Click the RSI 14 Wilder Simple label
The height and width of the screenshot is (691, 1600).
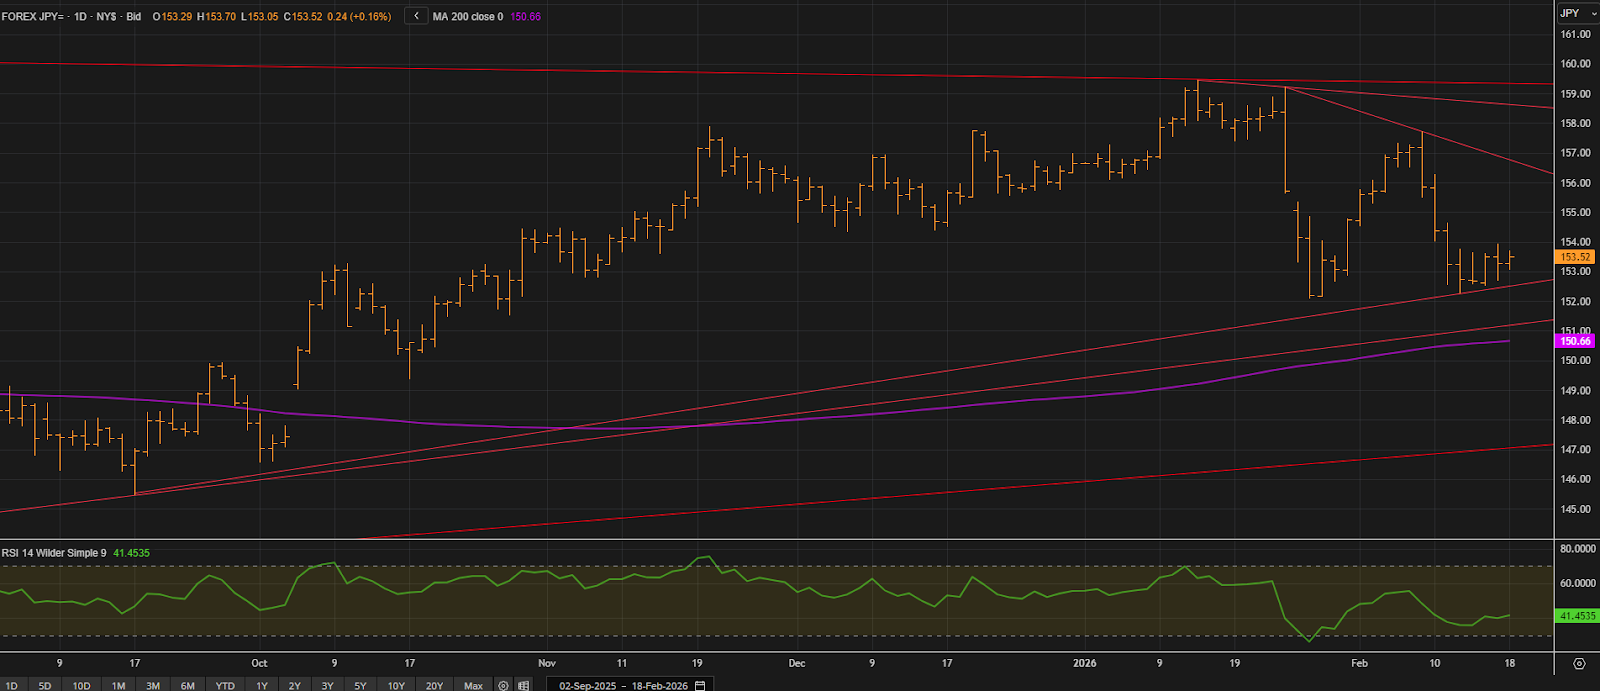pyautogui.click(x=54, y=553)
